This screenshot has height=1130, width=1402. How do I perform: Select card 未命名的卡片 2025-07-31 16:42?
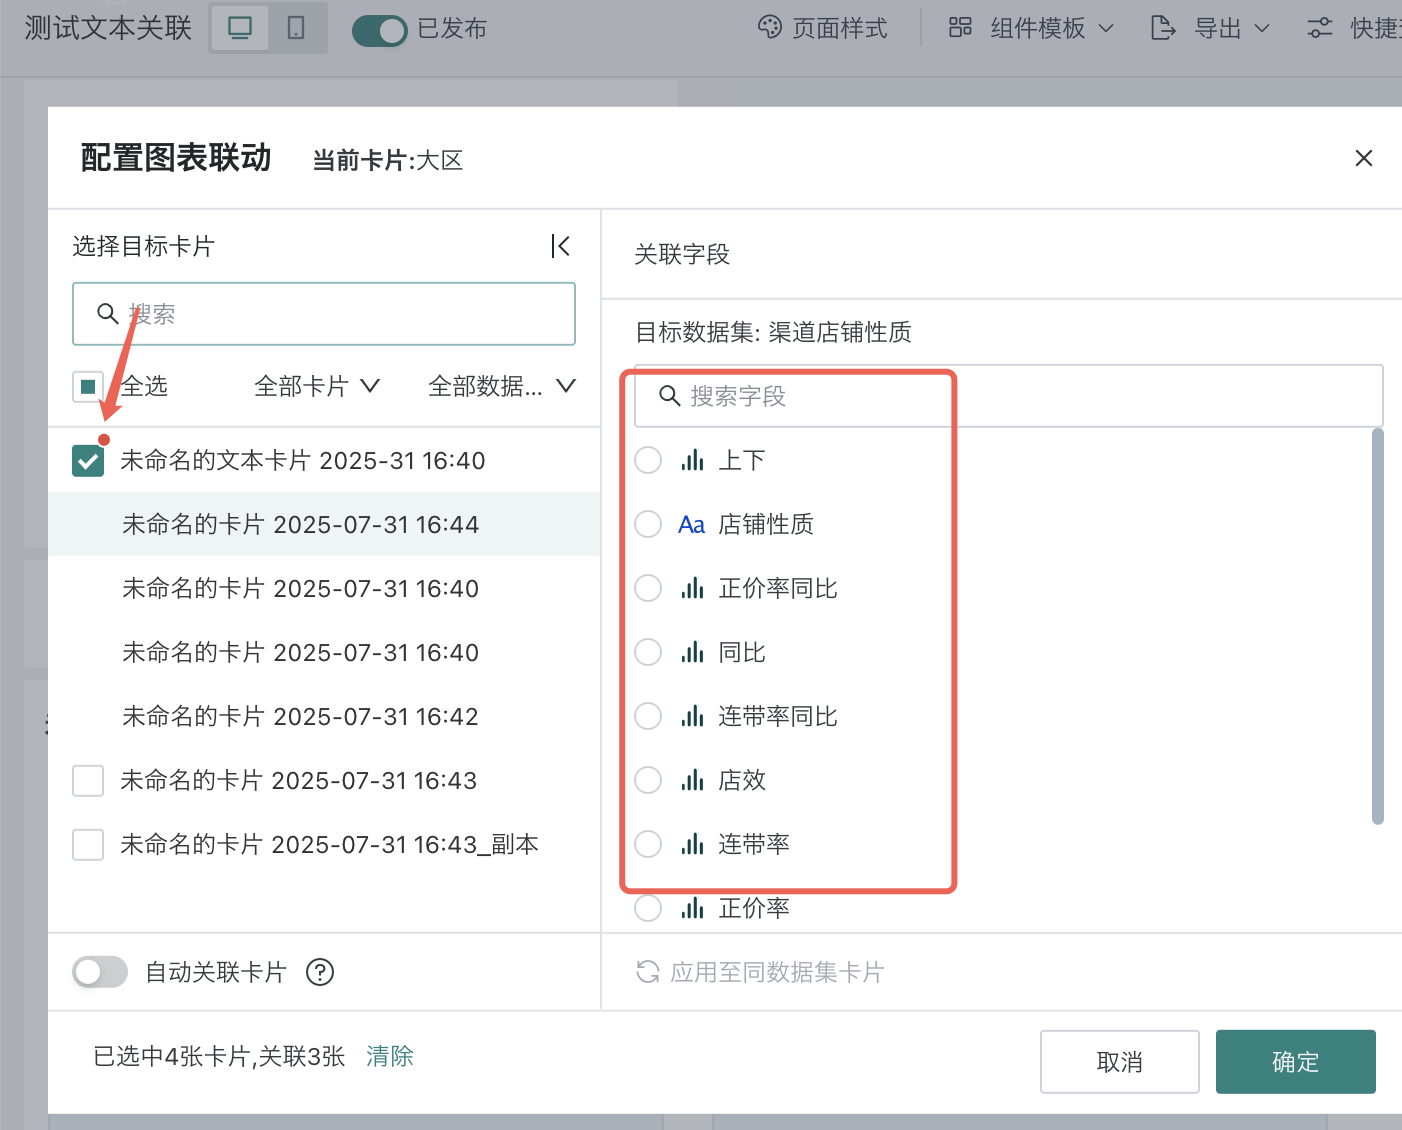pos(324,716)
